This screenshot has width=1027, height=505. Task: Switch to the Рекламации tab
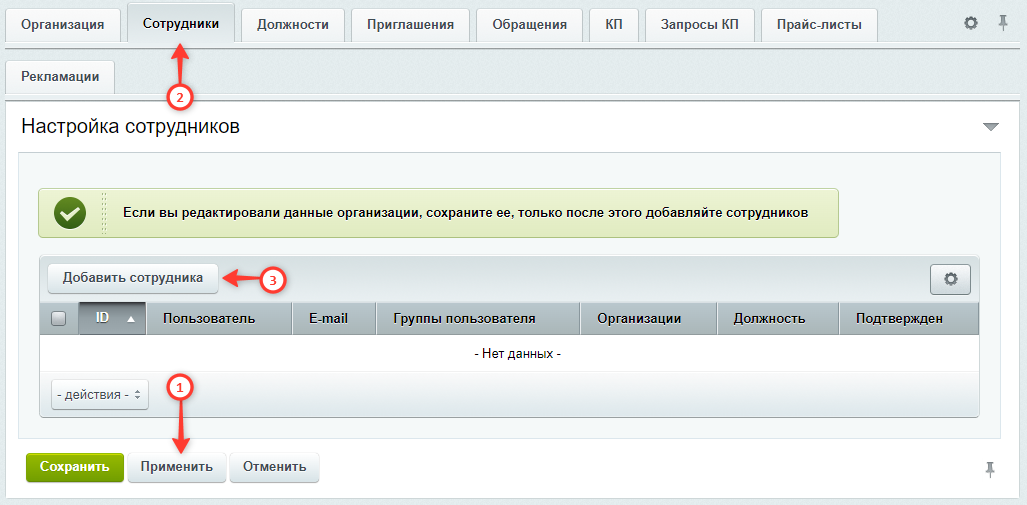coord(60,77)
